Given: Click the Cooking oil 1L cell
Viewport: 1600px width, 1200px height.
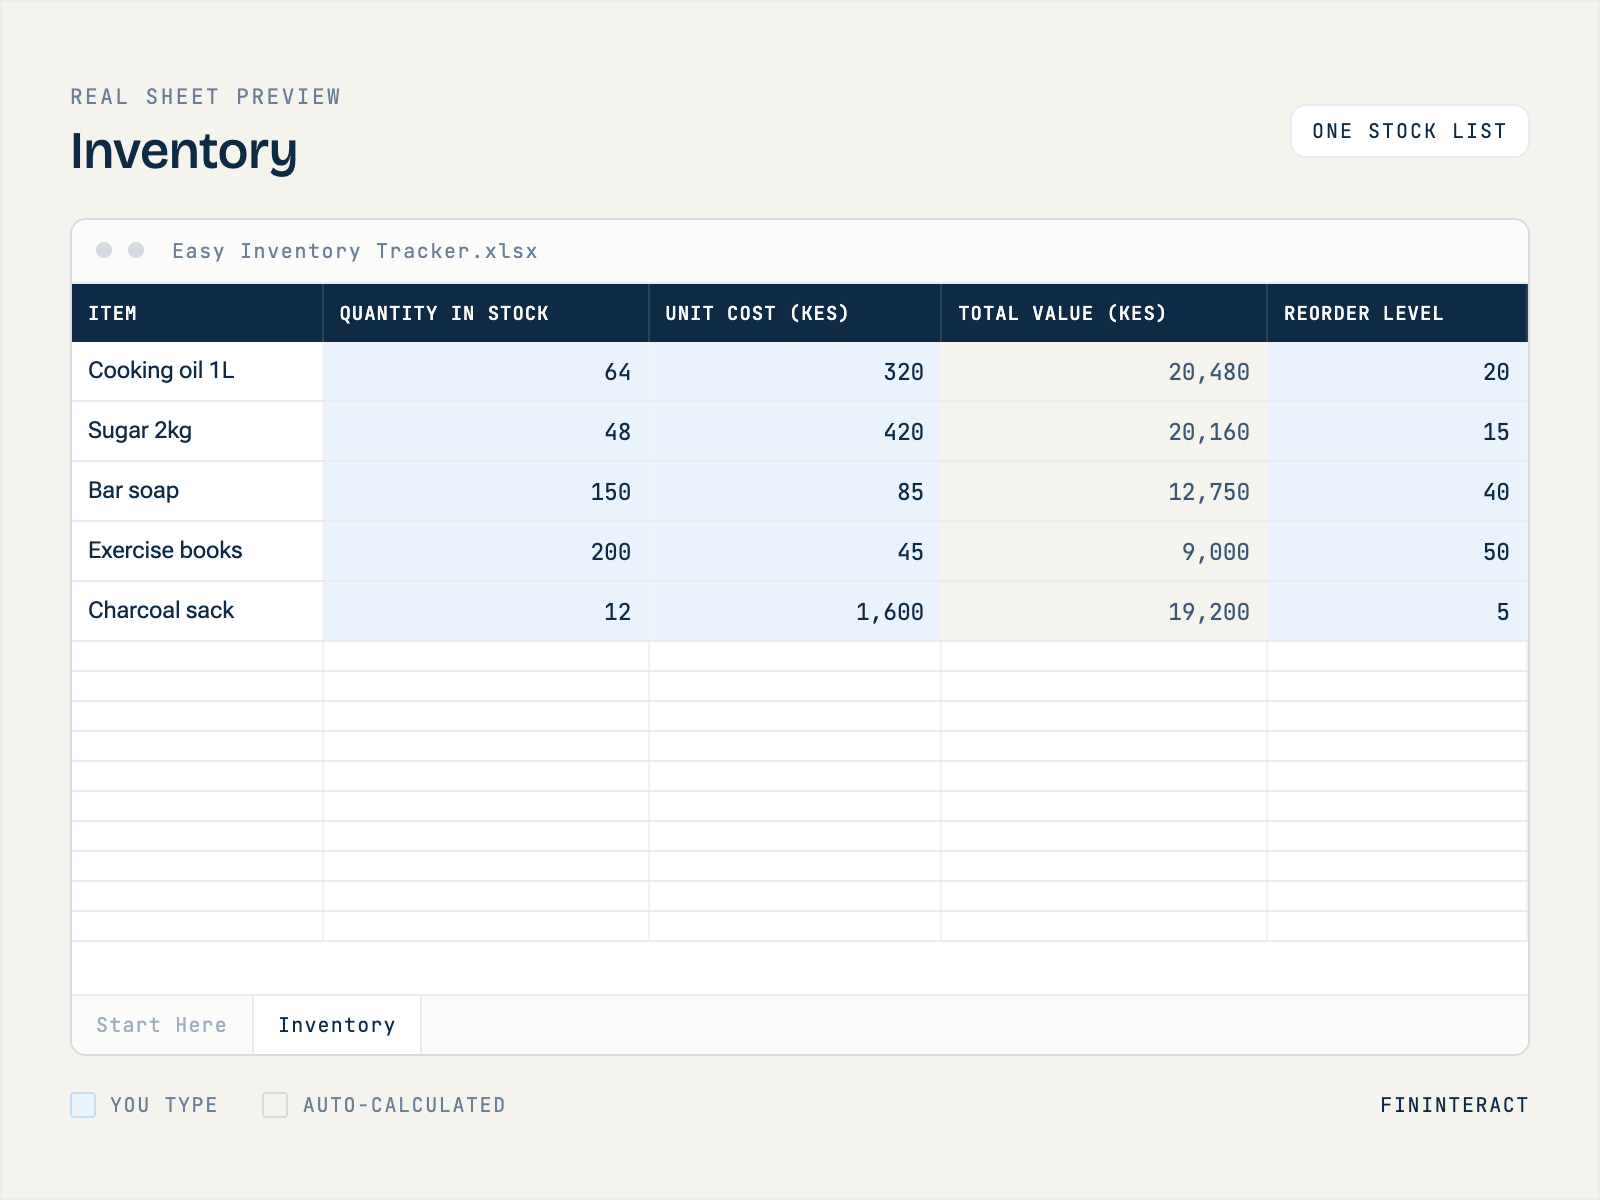Looking at the screenshot, I should 197,371.
